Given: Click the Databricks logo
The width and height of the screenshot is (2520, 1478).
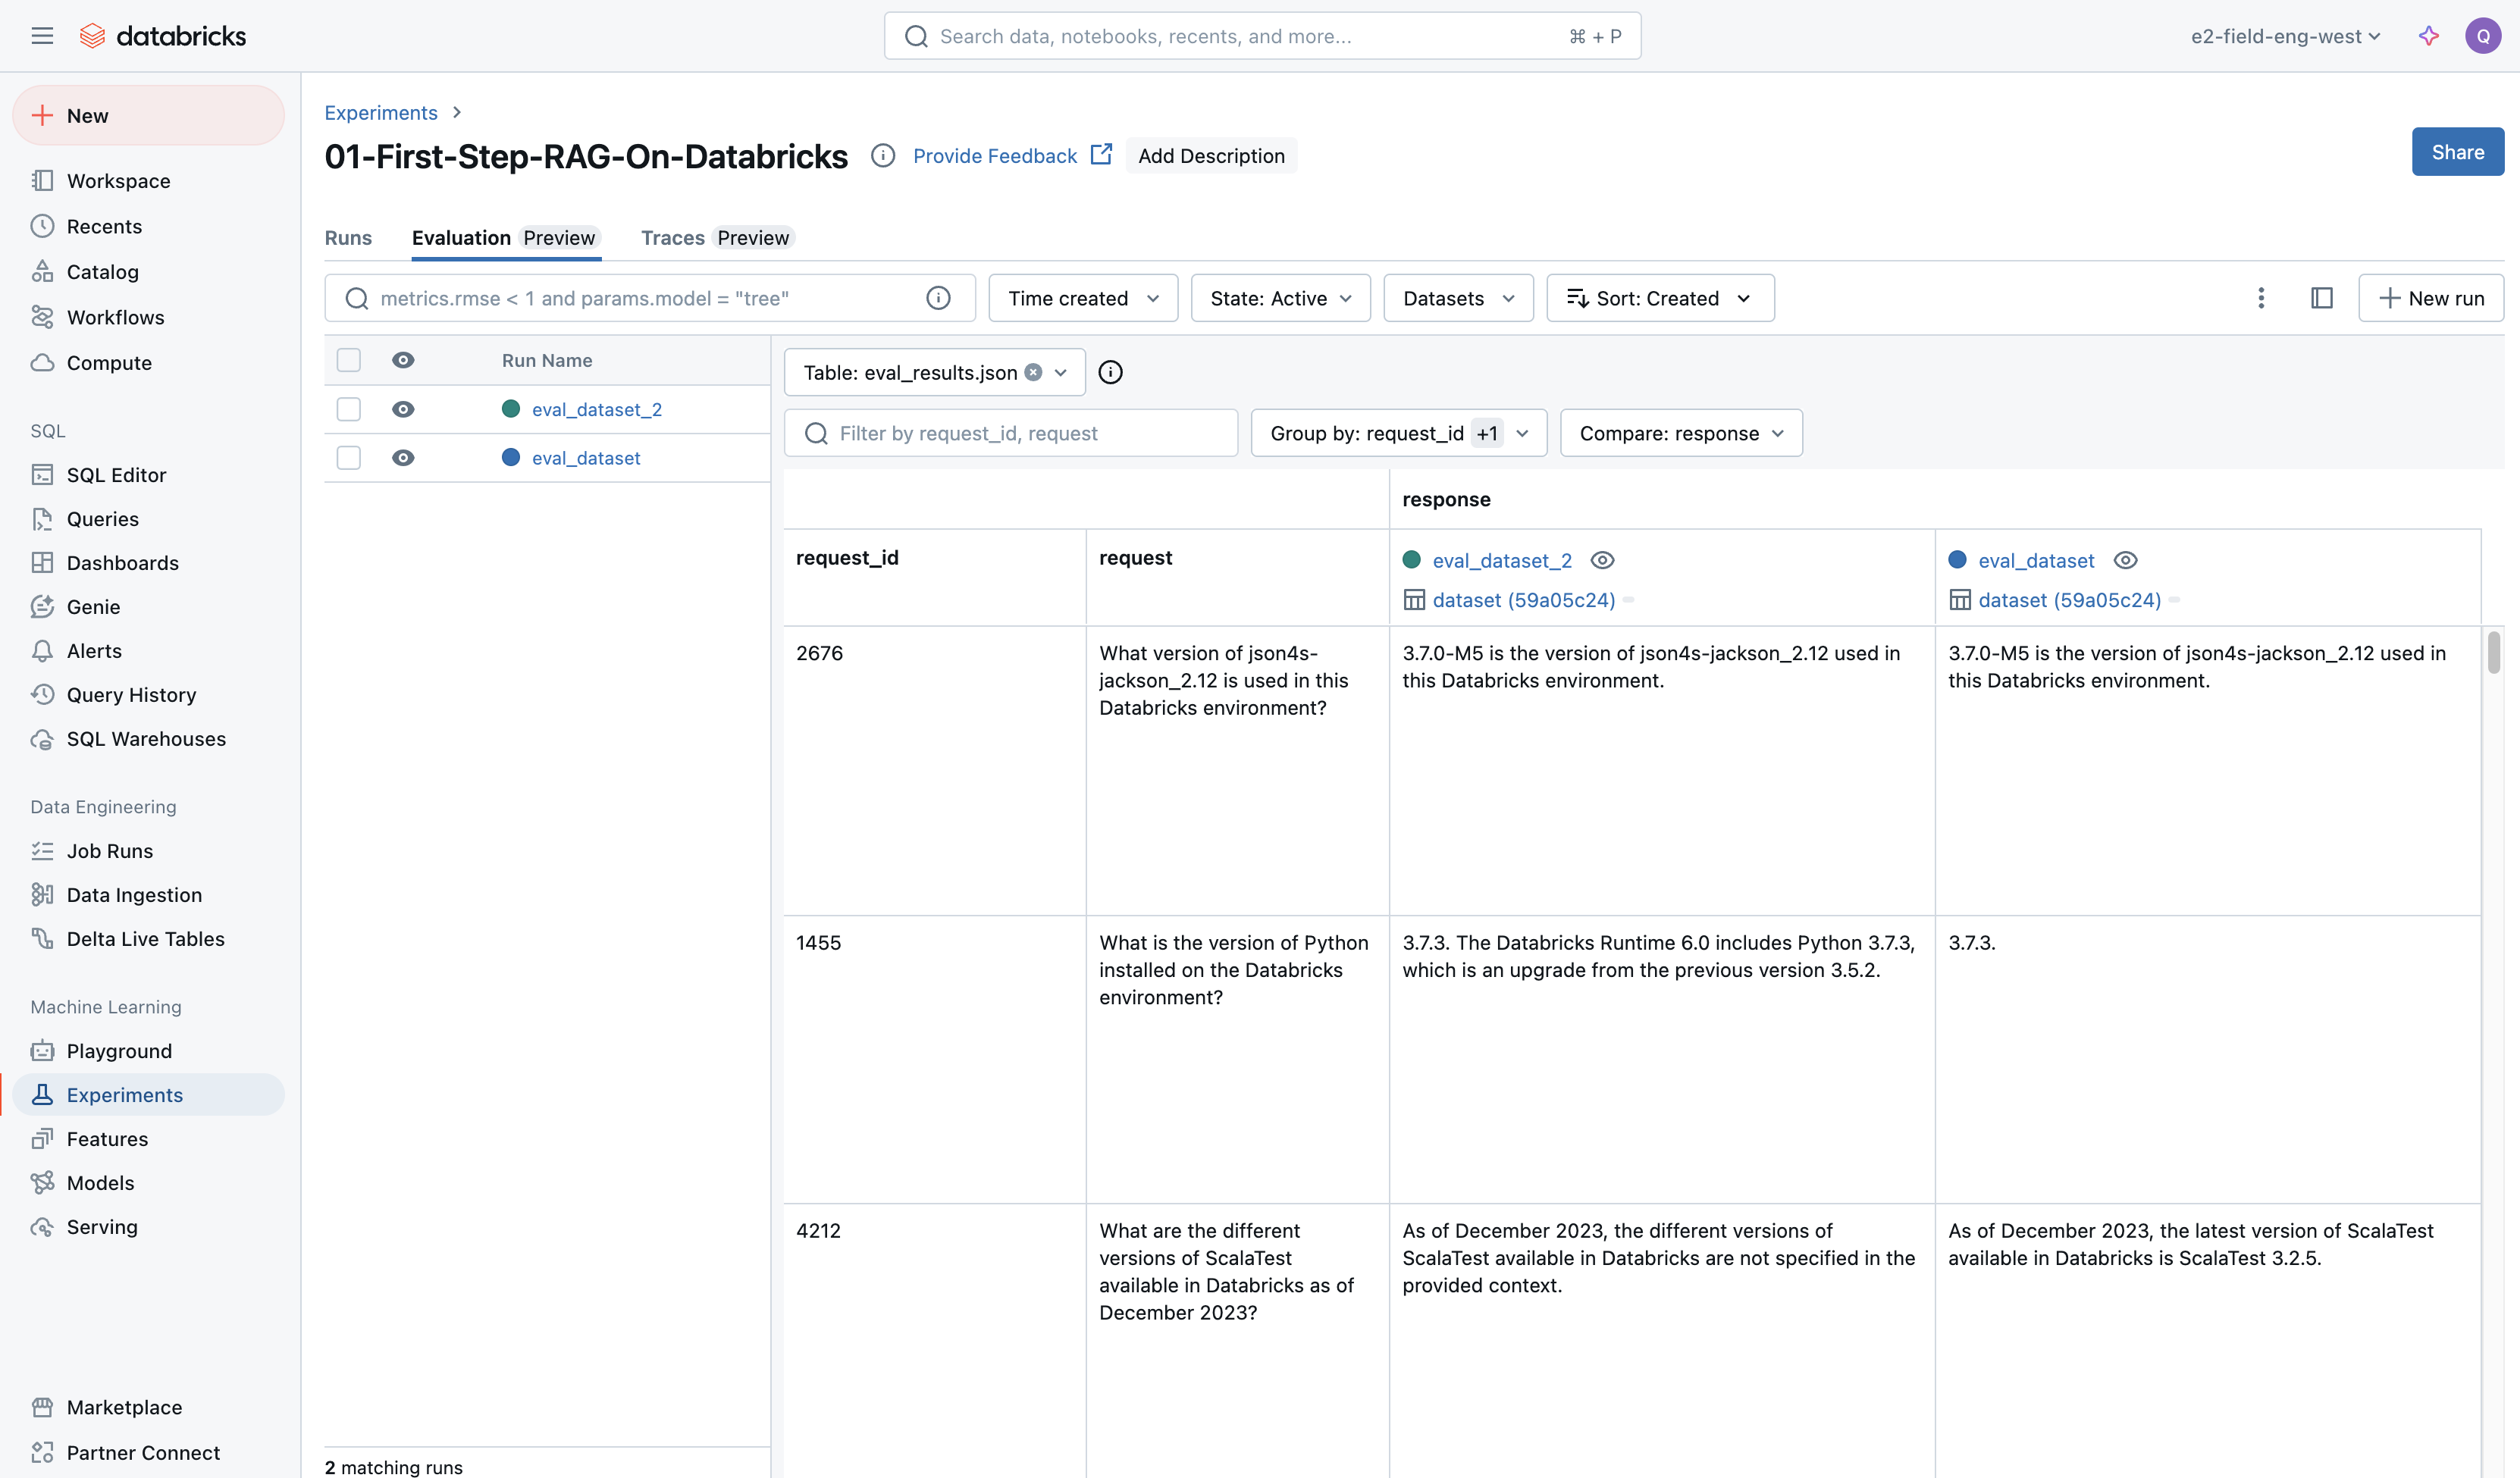Looking at the screenshot, I should tap(163, 36).
